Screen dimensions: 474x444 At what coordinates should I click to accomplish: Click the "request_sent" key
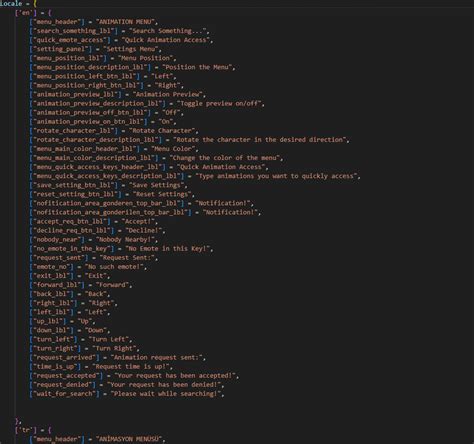[58, 258]
